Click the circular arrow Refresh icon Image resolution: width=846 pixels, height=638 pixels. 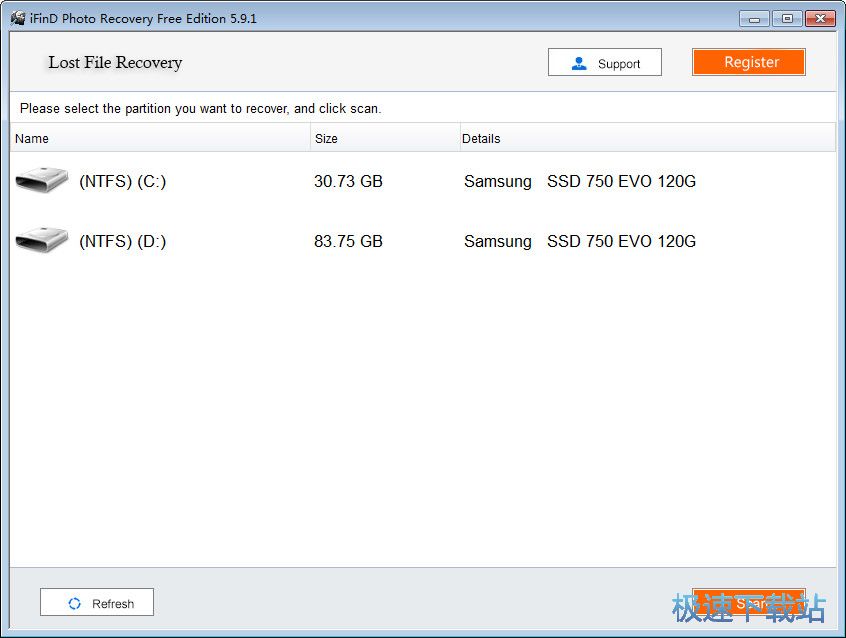[x=74, y=603]
